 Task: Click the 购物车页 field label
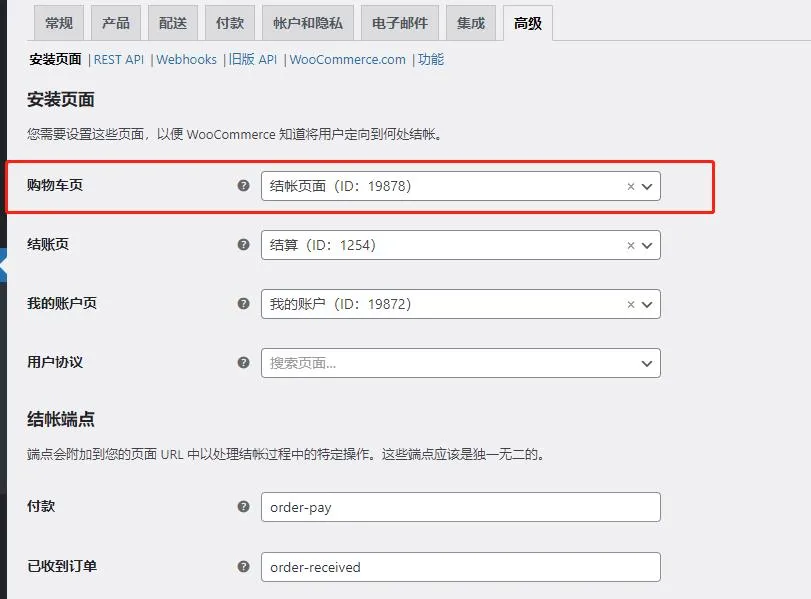coord(55,185)
